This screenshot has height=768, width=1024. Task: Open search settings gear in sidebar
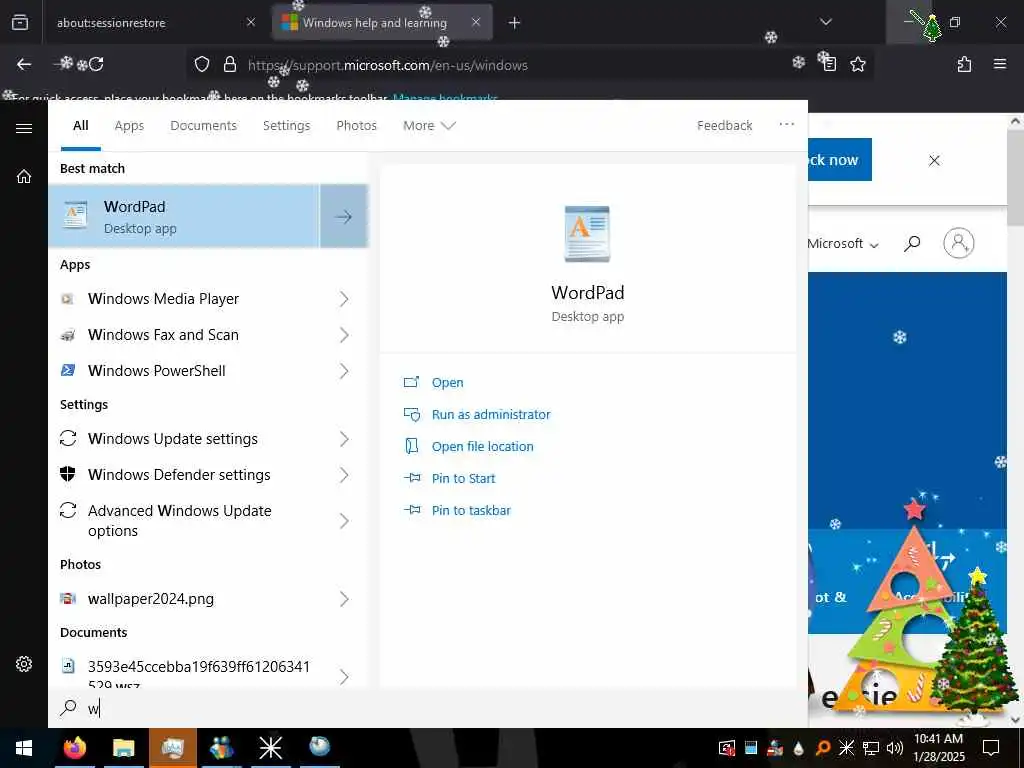tap(24, 664)
